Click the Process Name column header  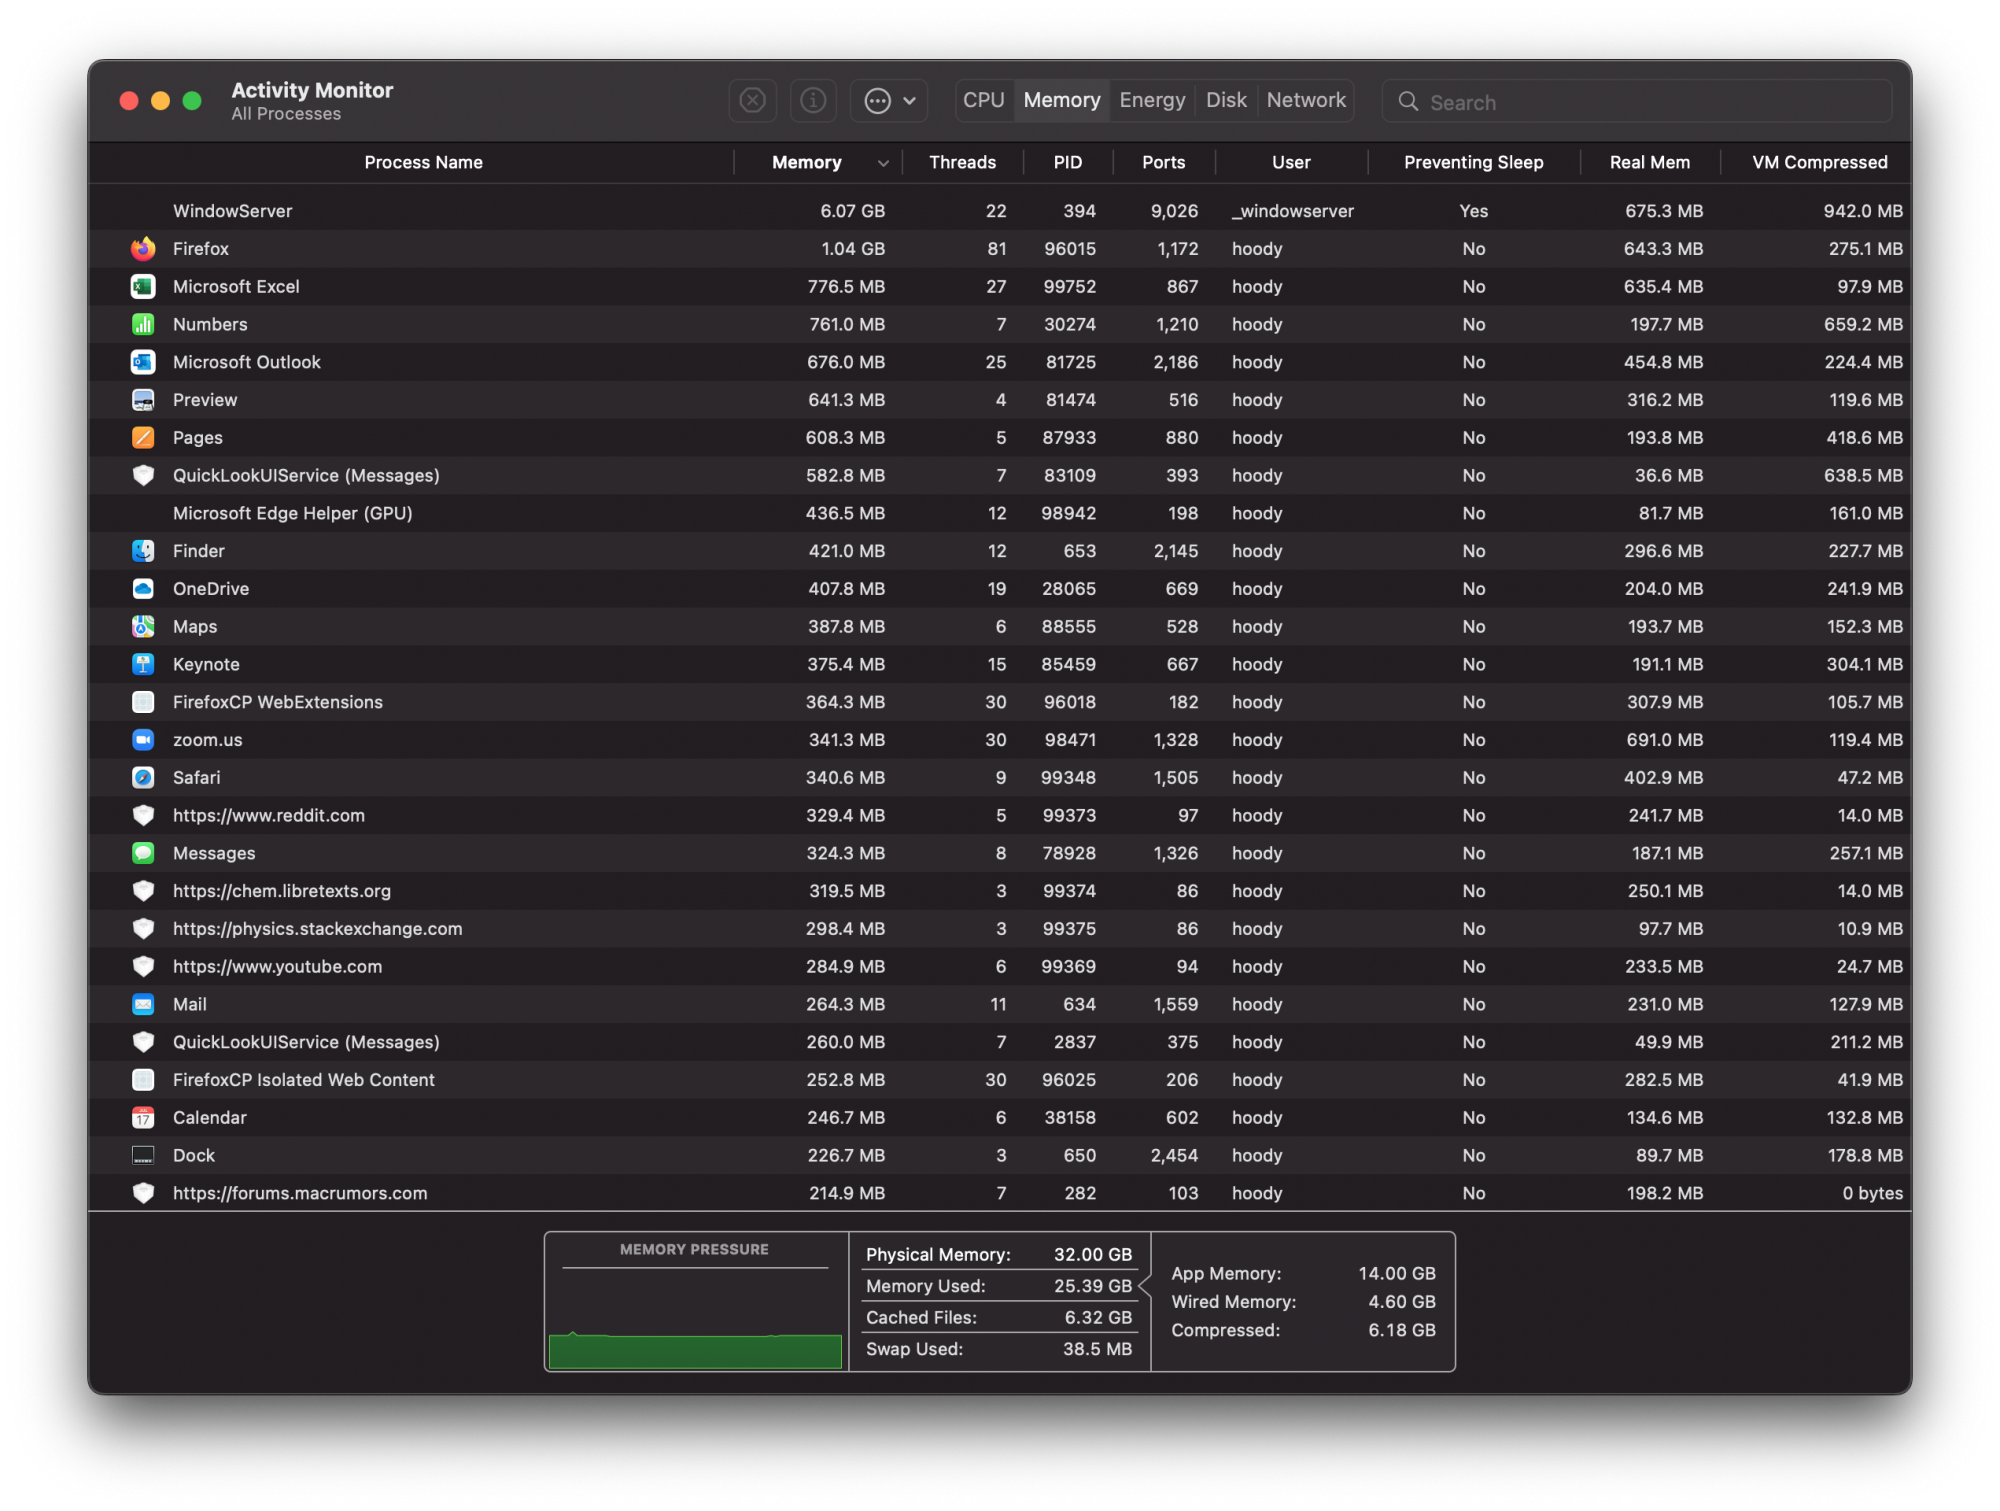pyautogui.click(x=423, y=163)
